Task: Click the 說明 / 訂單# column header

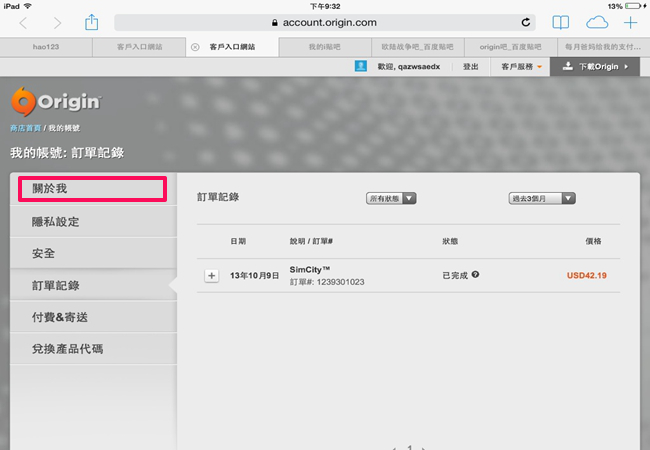Action: click(x=311, y=241)
